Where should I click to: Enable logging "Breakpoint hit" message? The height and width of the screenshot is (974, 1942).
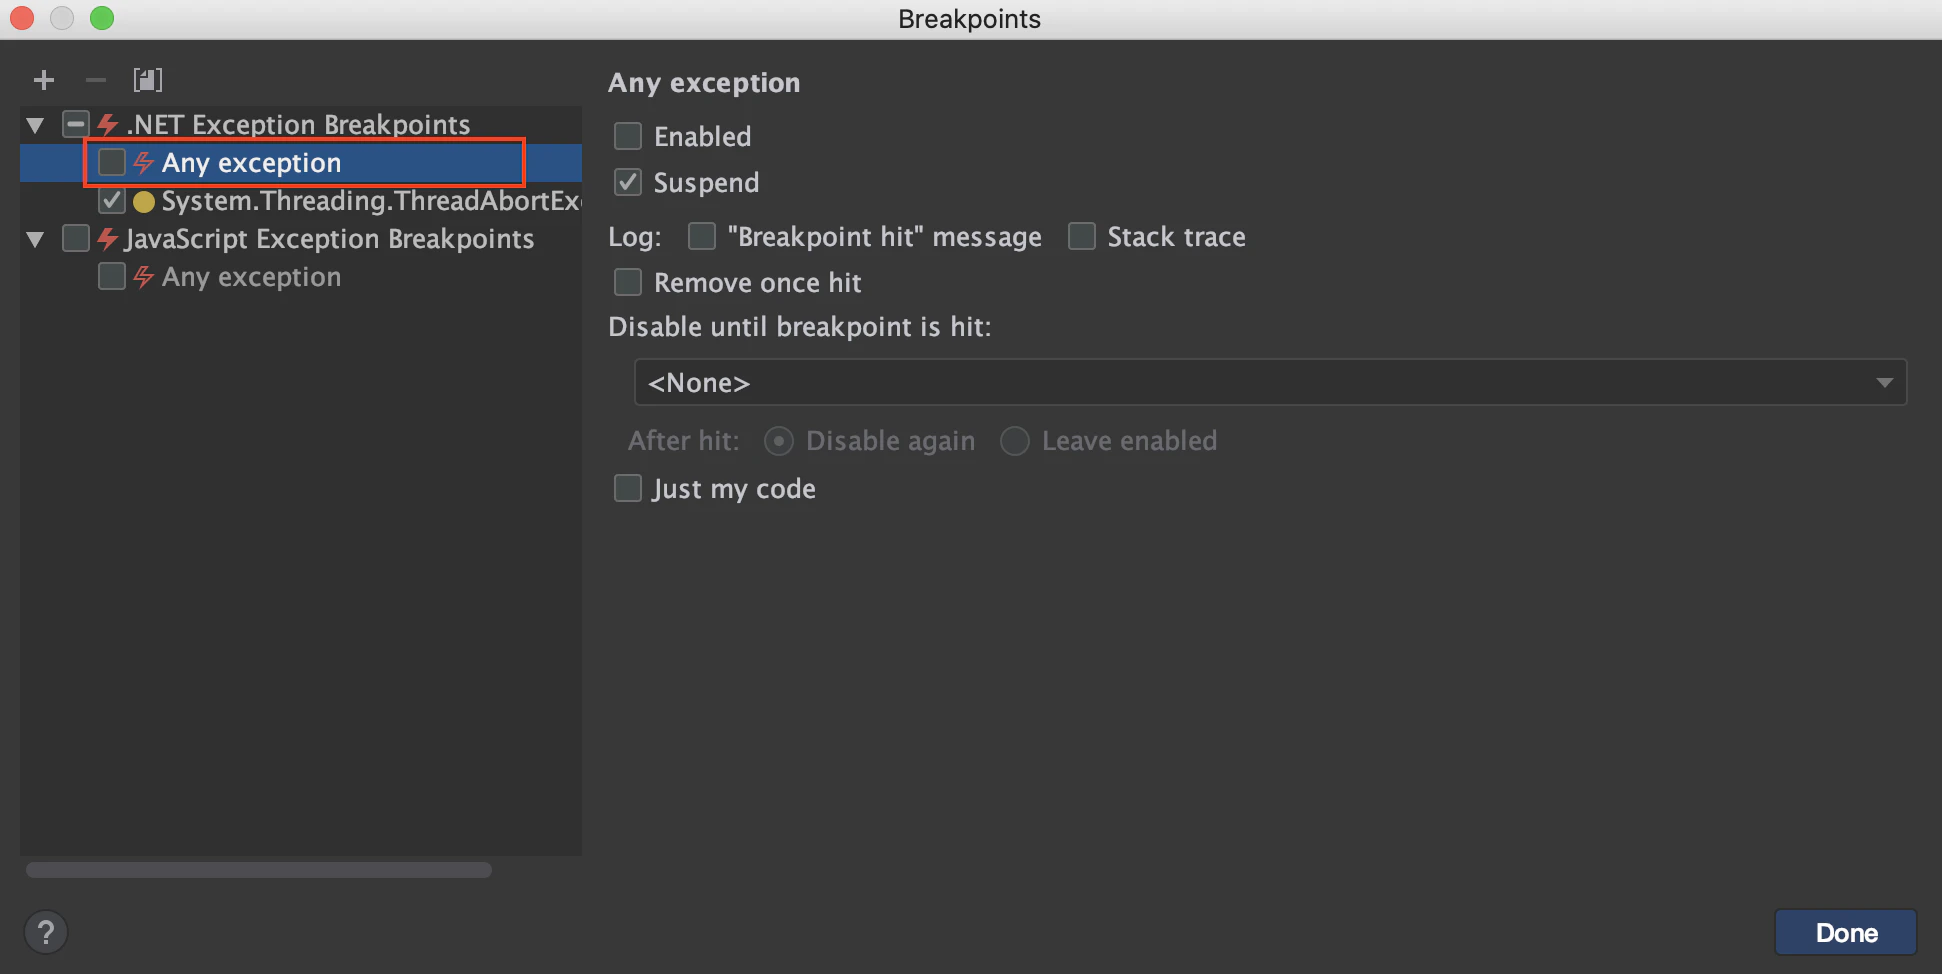pyautogui.click(x=702, y=236)
